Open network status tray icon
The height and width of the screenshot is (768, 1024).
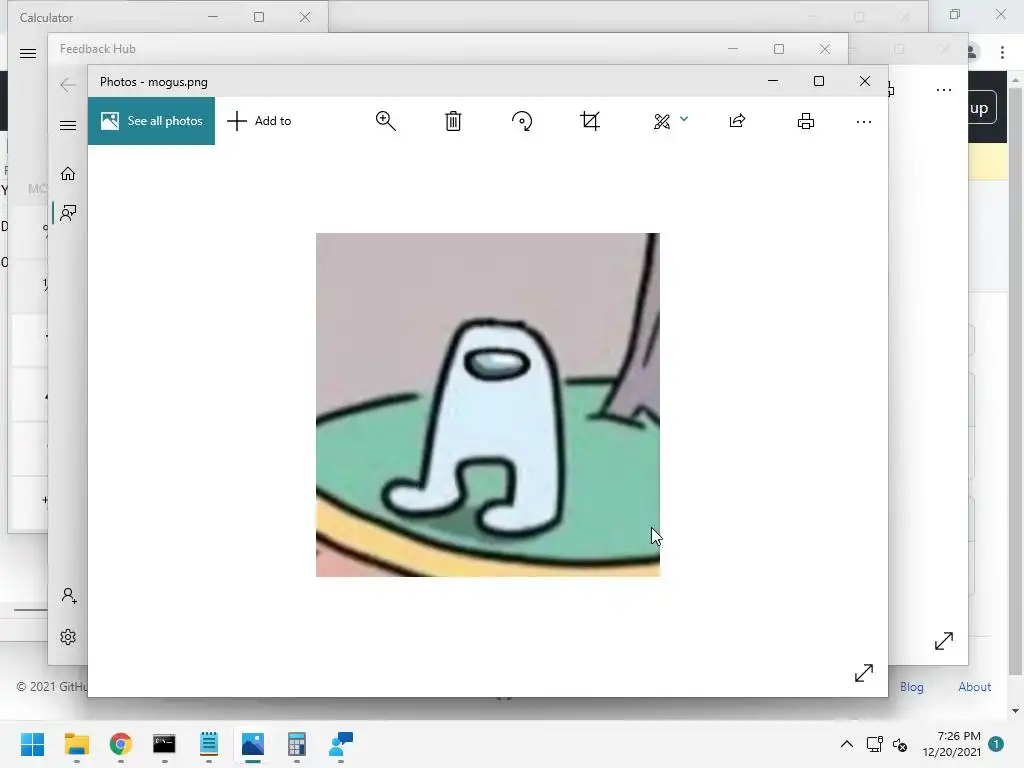(x=874, y=744)
